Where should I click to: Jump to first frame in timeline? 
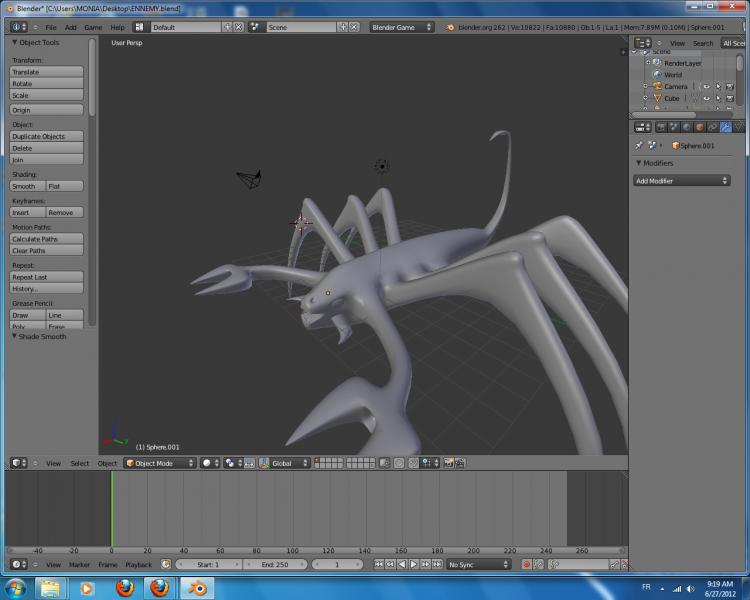tap(378, 565)
